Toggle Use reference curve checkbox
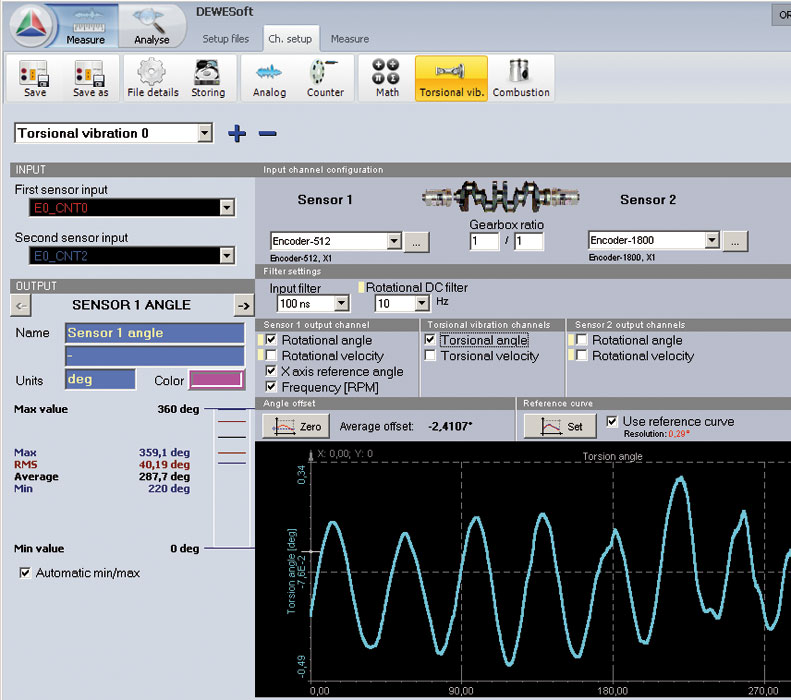 click(612, 421)
